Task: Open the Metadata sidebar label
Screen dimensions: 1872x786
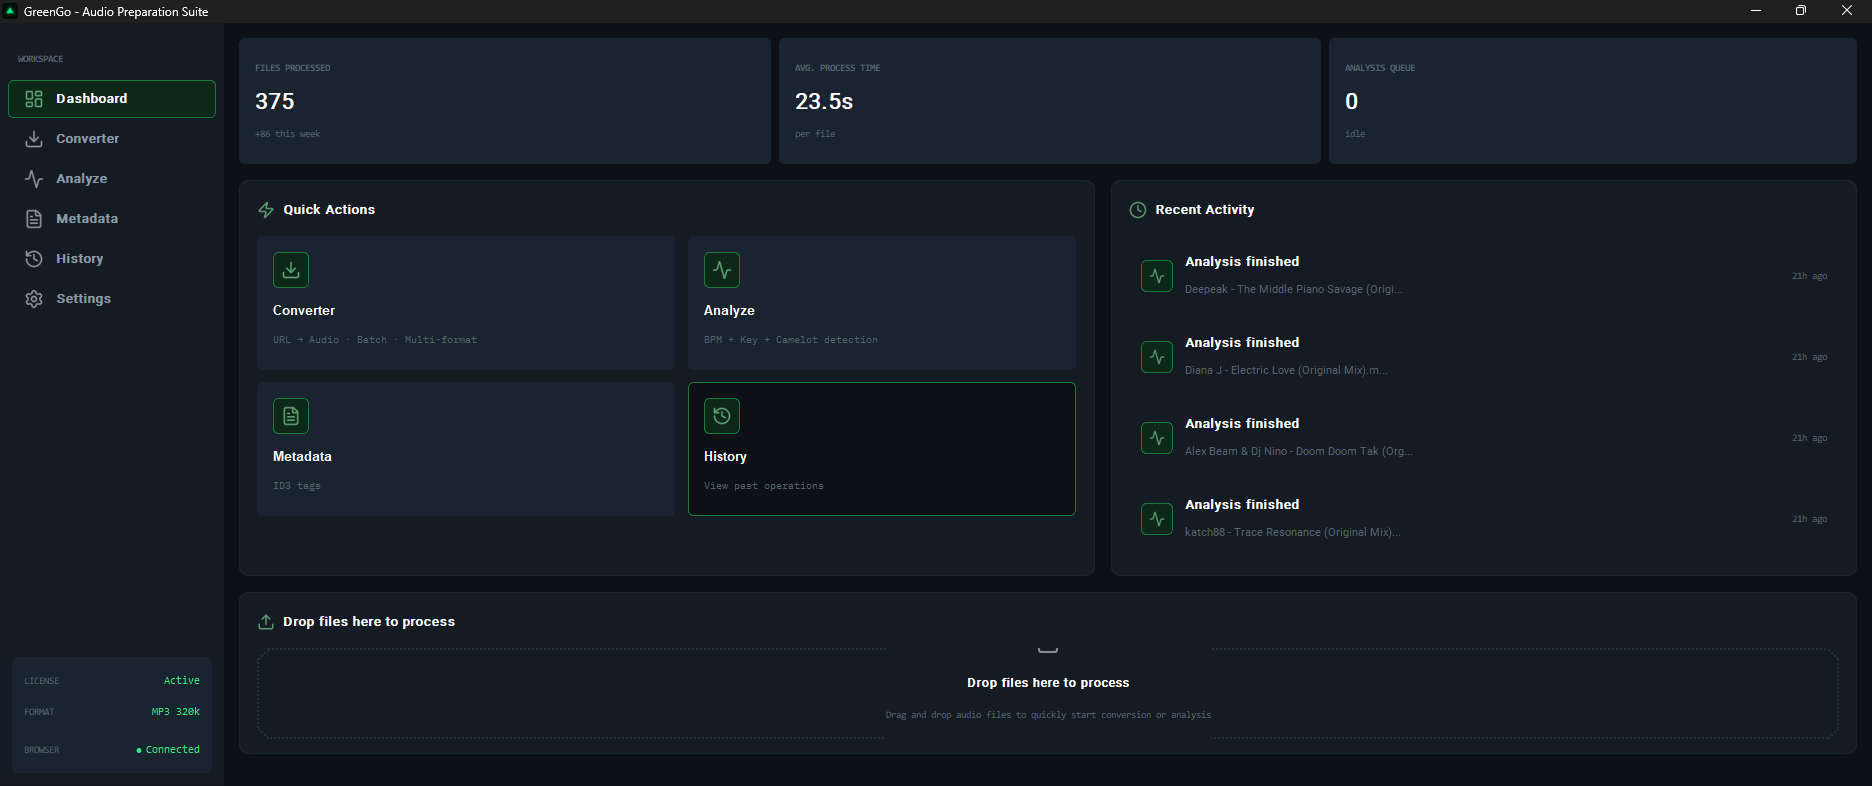Action: [x=87, y=219]
